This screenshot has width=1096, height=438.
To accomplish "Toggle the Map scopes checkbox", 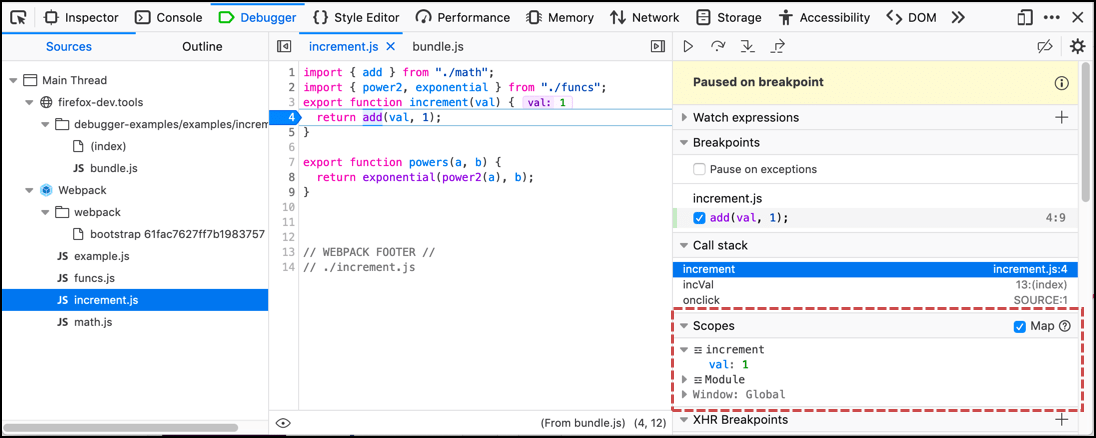I will [1020, 326].
